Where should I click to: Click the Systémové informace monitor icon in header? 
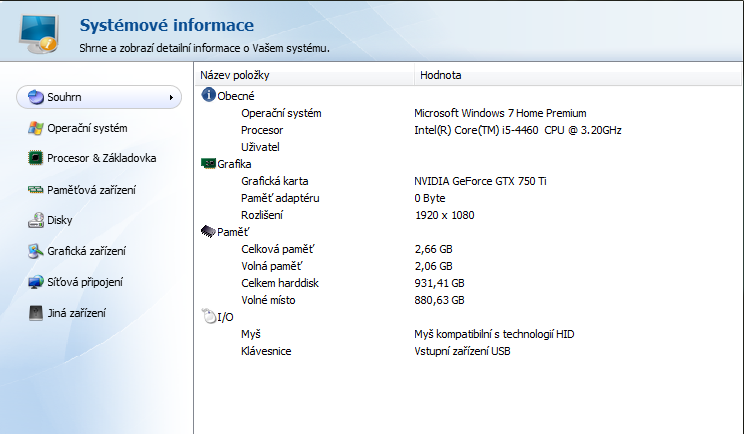pos(39,33)
